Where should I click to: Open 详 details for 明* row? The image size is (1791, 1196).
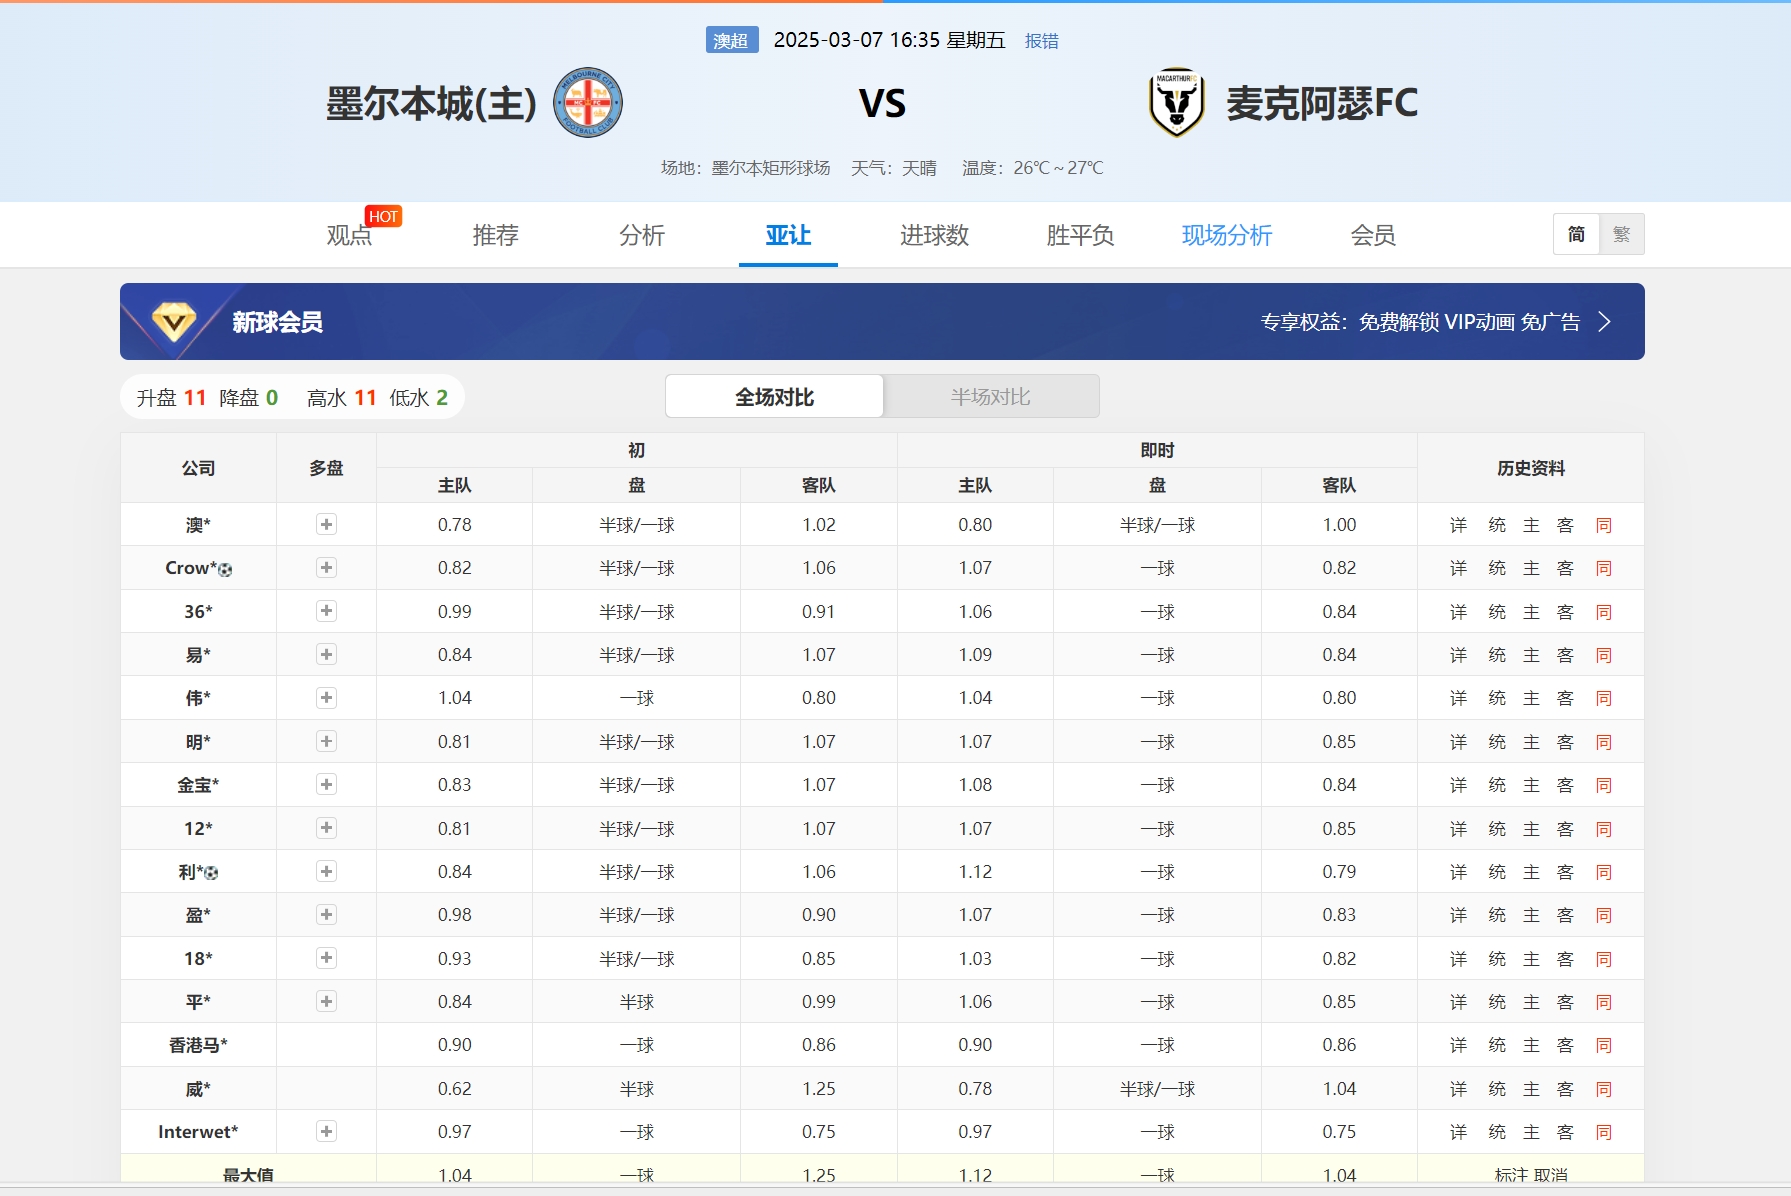[x=1458, y=742]
